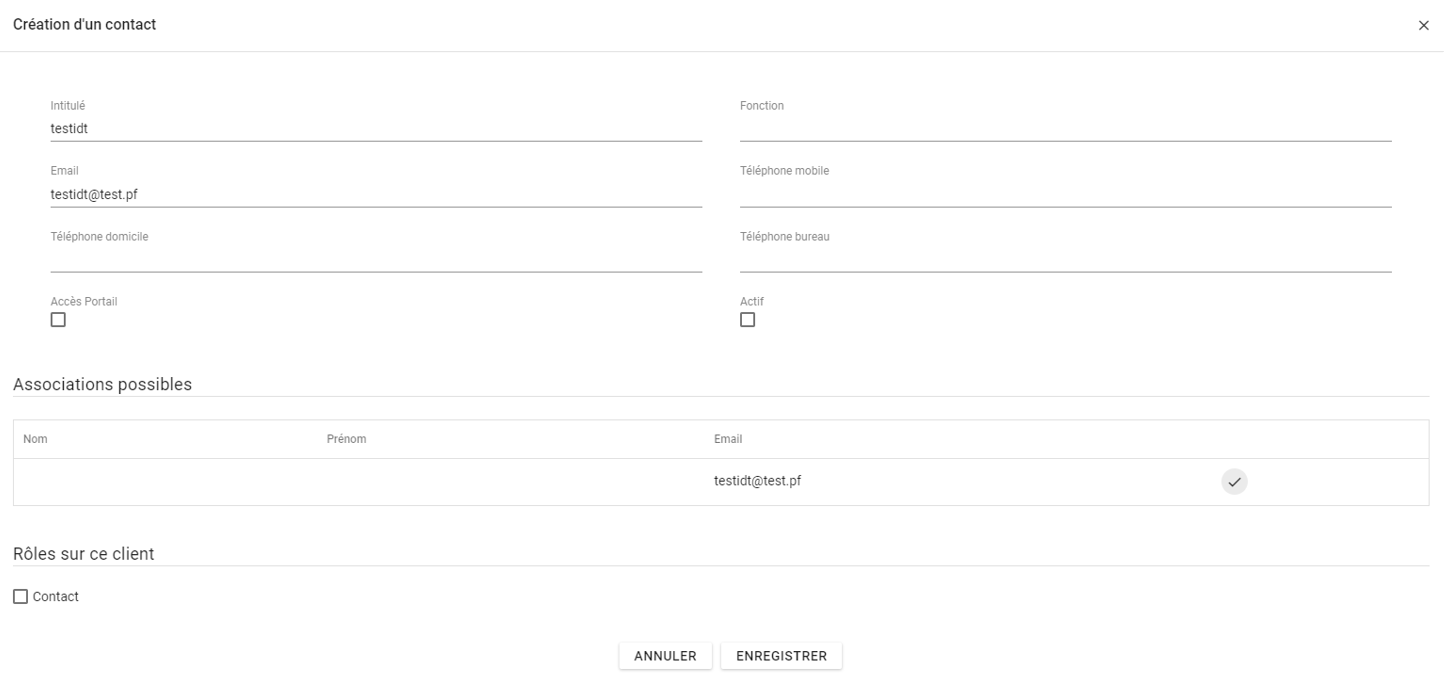This screenshot has height=680, width=1444.
Task: Click the Création d'un contact title
Action: point(84,24)
